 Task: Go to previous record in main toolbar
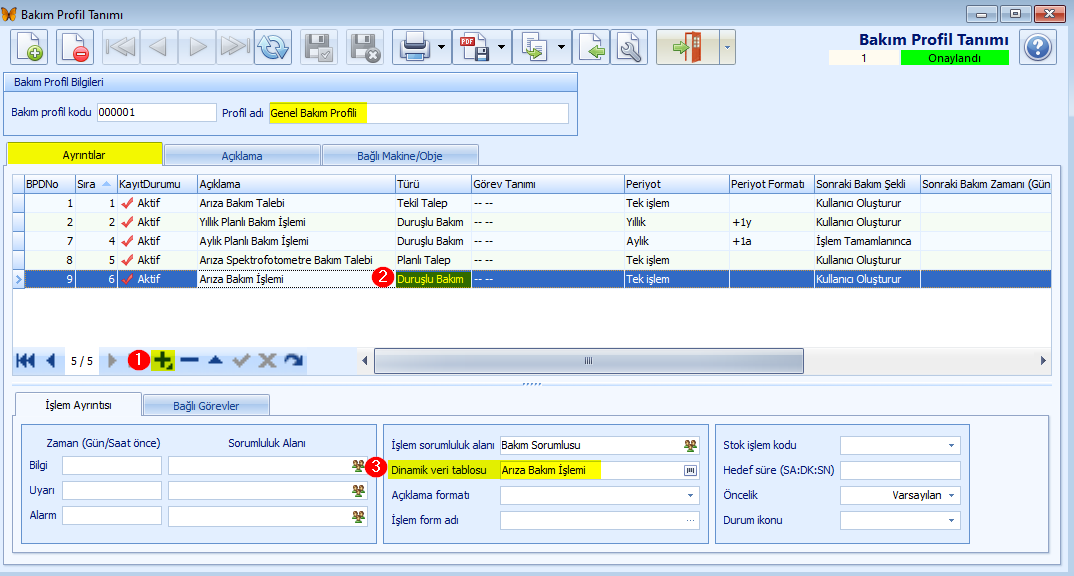[x=158, y=47]
